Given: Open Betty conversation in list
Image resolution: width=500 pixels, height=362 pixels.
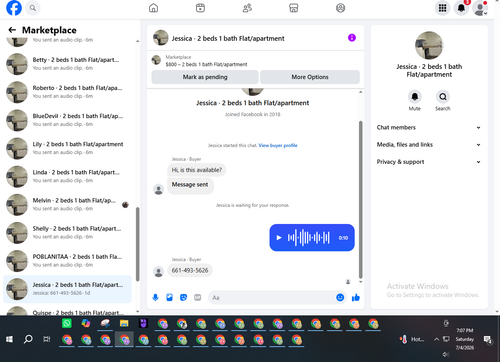Looking at the screenshot, I should click(67, 64).
